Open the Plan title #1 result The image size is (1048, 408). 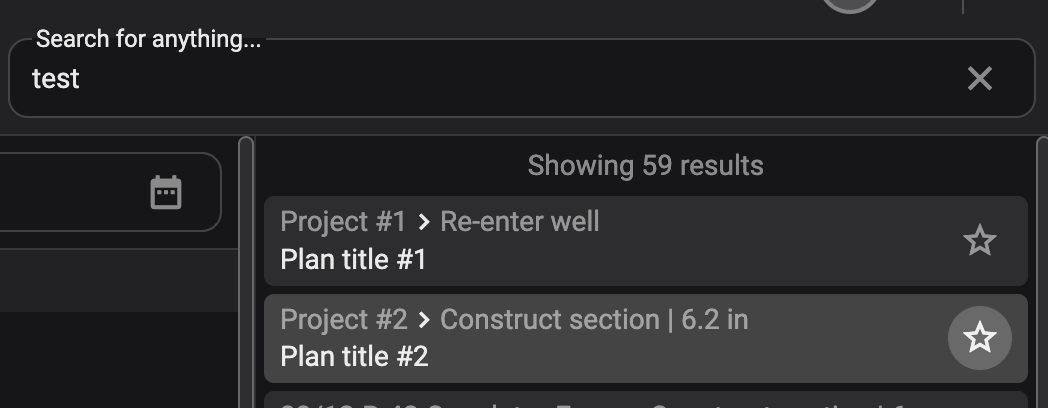[353, 260]
